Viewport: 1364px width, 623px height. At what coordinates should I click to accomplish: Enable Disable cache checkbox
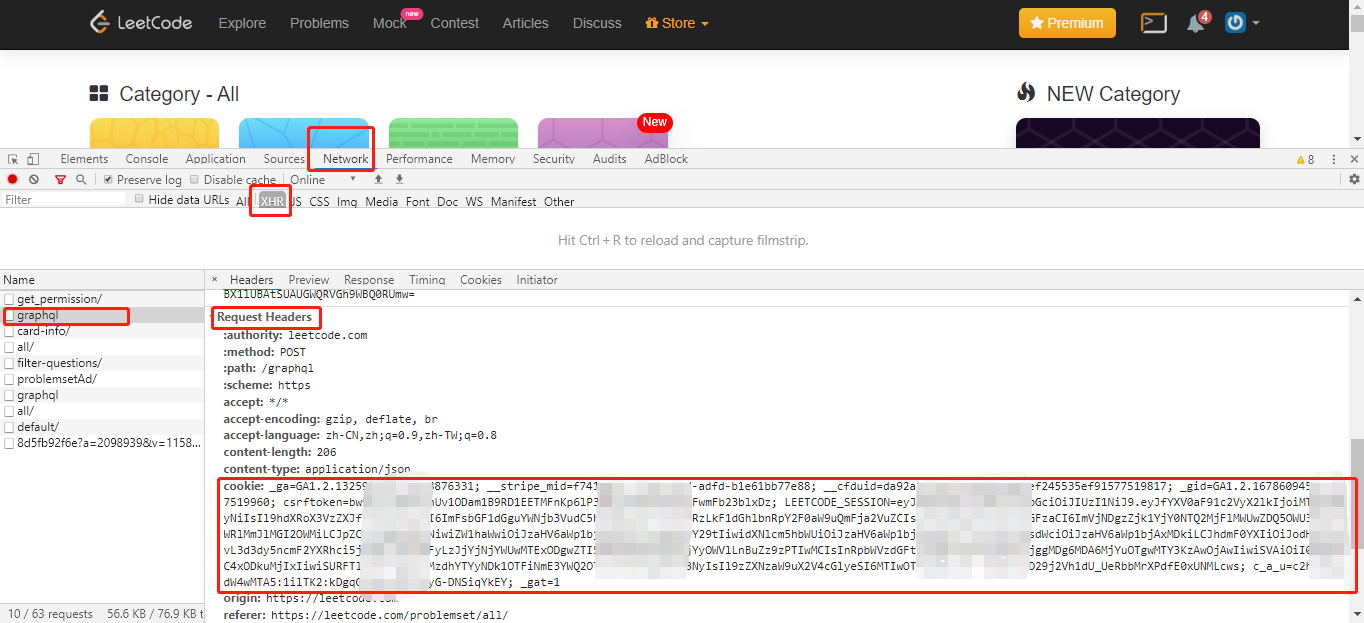point(194,180)
